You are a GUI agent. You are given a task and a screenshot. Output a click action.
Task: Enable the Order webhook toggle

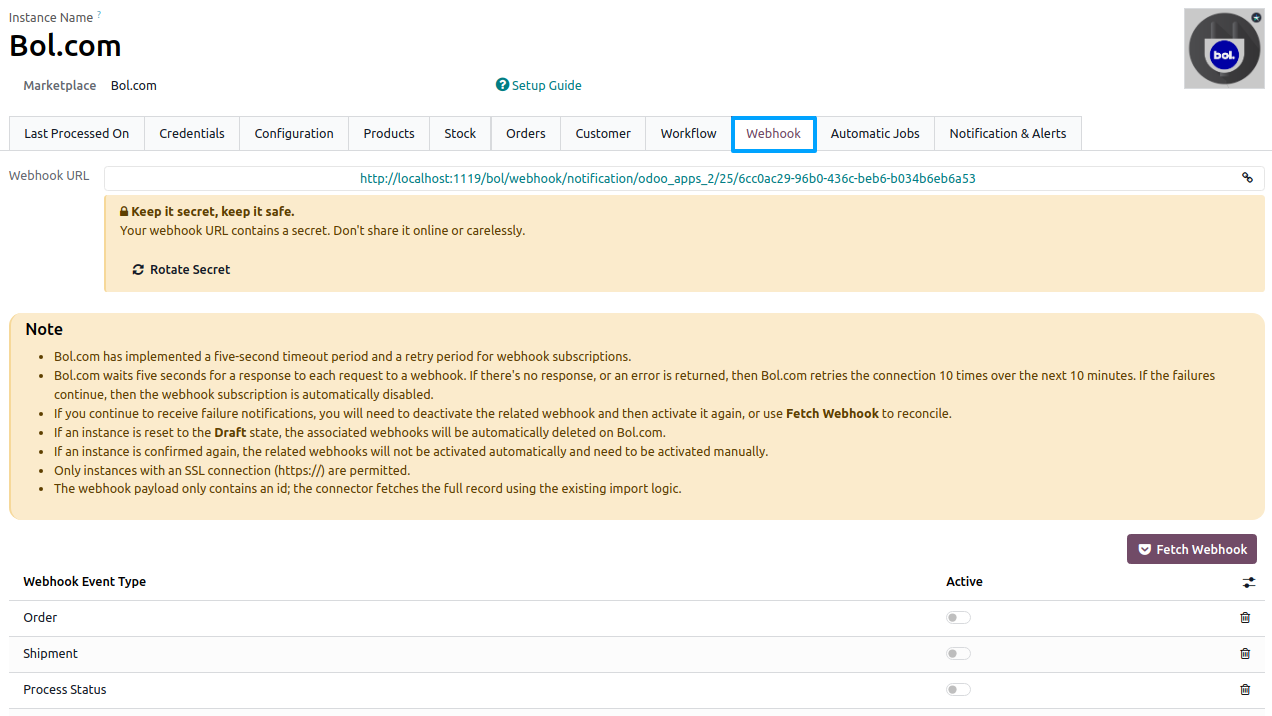tap(958, 618)
